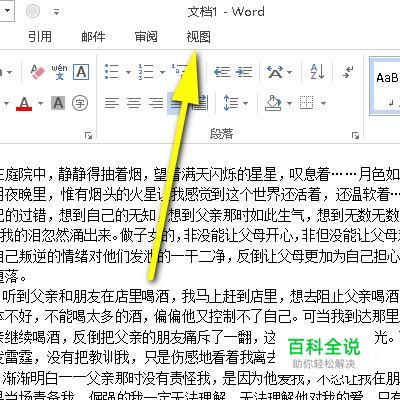Click in line '不能喝太多的酒'
The width and height of the screenshot is (400, 400).
(200, 317)
